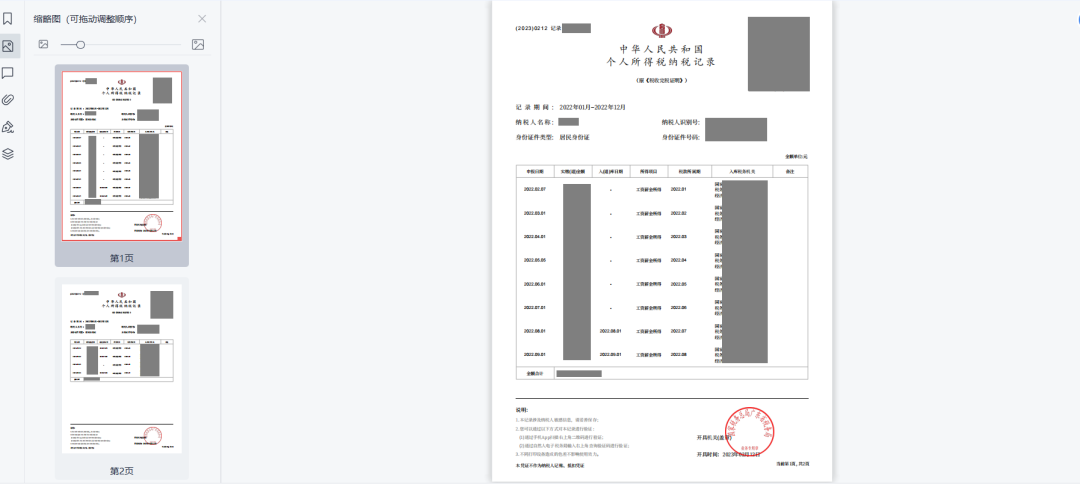Click the large-image icon to enlarge thumbnails

point(198,45)
